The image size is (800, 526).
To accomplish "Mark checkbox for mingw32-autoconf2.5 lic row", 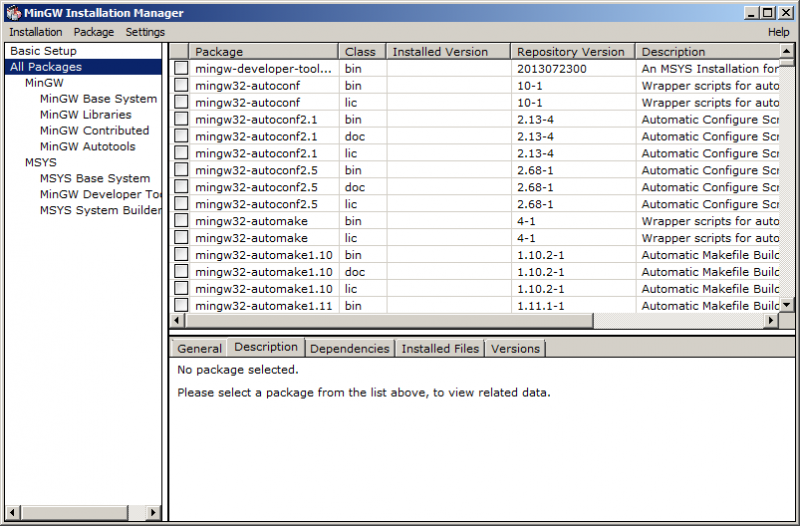I will click(x=181, y=204).
